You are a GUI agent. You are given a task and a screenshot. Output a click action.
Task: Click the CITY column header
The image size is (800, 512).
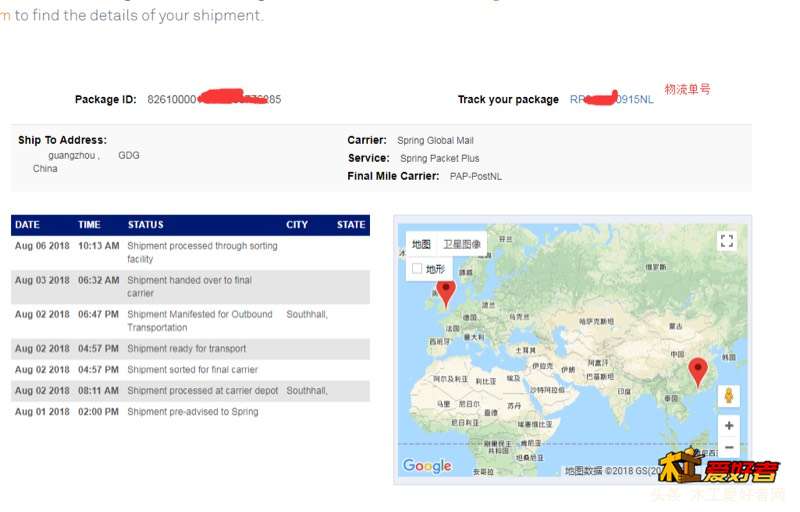point(297,225)
